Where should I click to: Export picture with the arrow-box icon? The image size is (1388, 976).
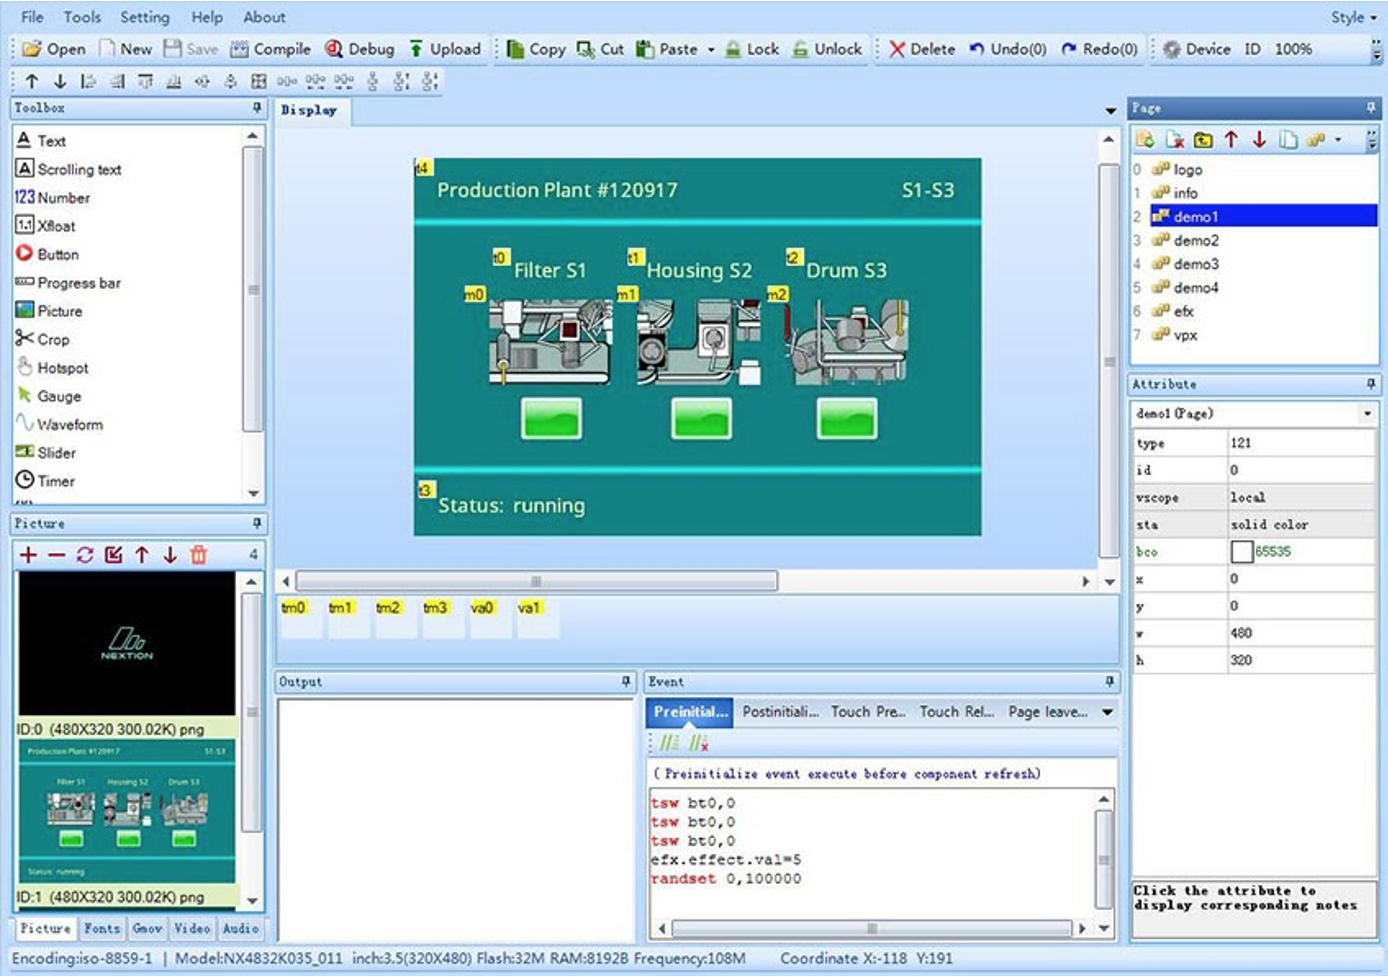pos(113,555)
